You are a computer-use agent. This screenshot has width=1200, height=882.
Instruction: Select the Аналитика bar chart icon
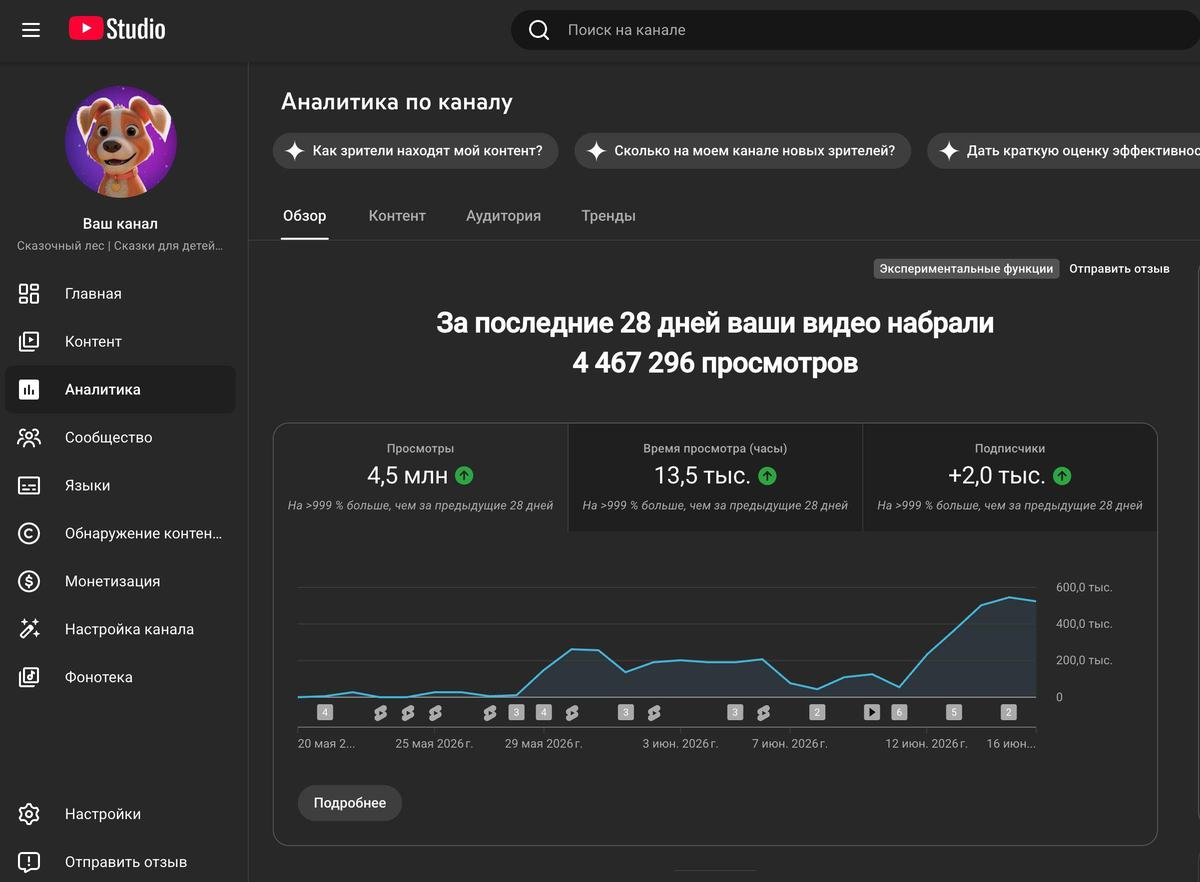click(x=29, y=389)
